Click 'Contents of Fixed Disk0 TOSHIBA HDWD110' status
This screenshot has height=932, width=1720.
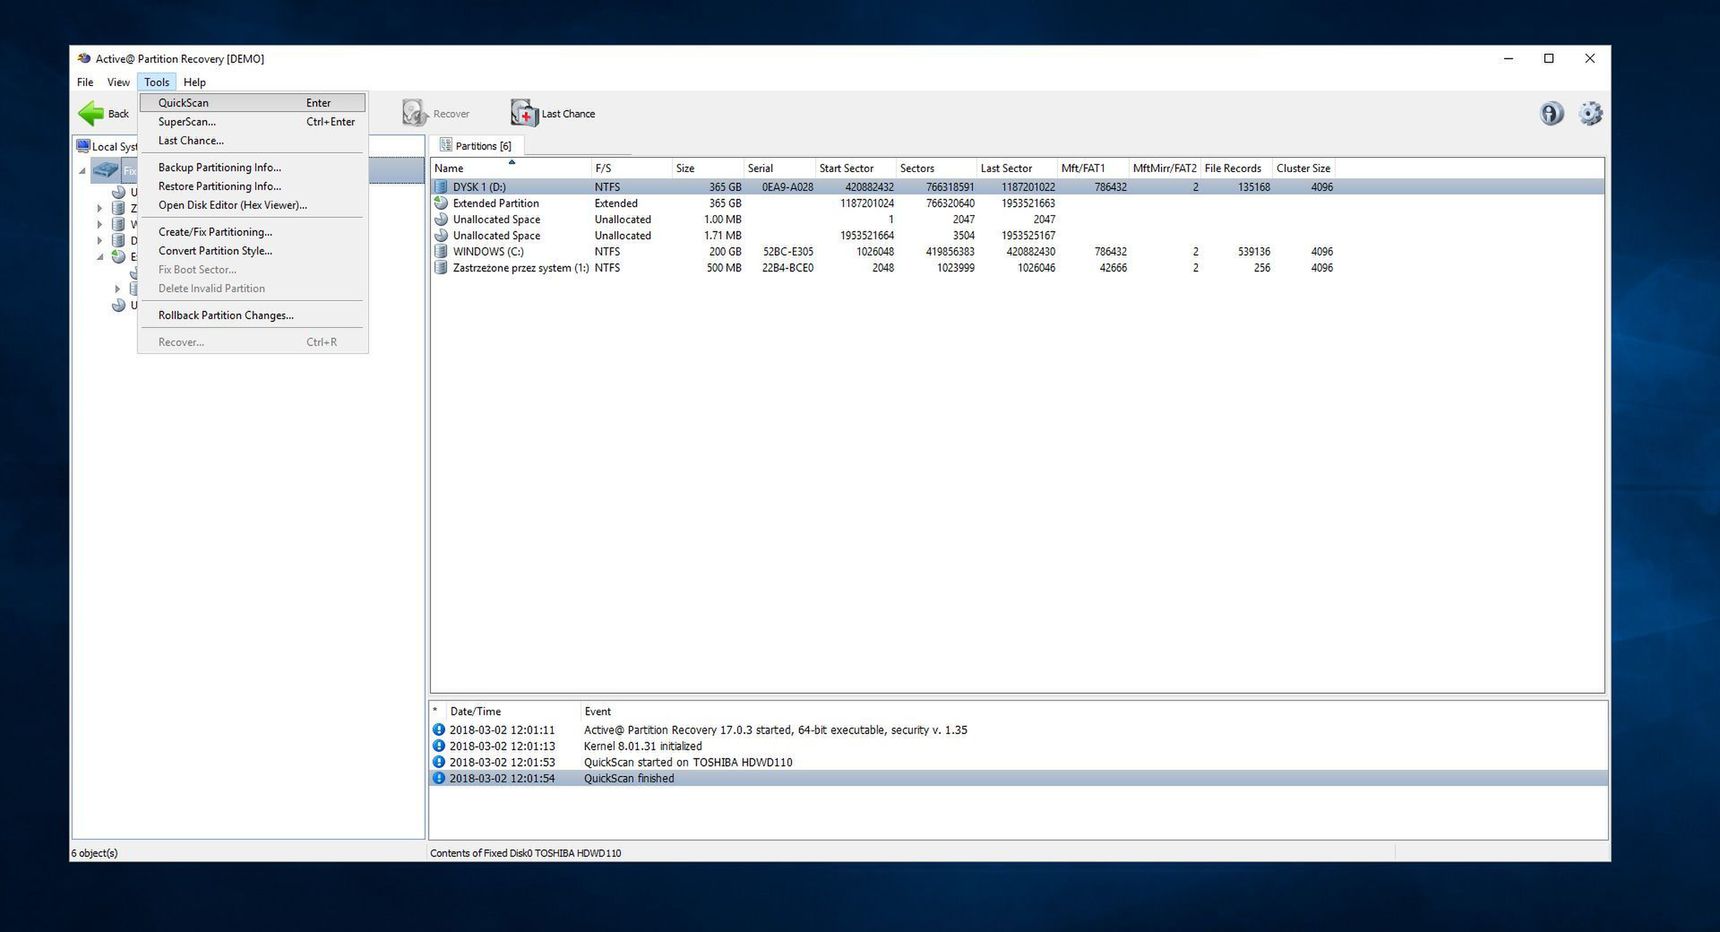coord(525,853)
